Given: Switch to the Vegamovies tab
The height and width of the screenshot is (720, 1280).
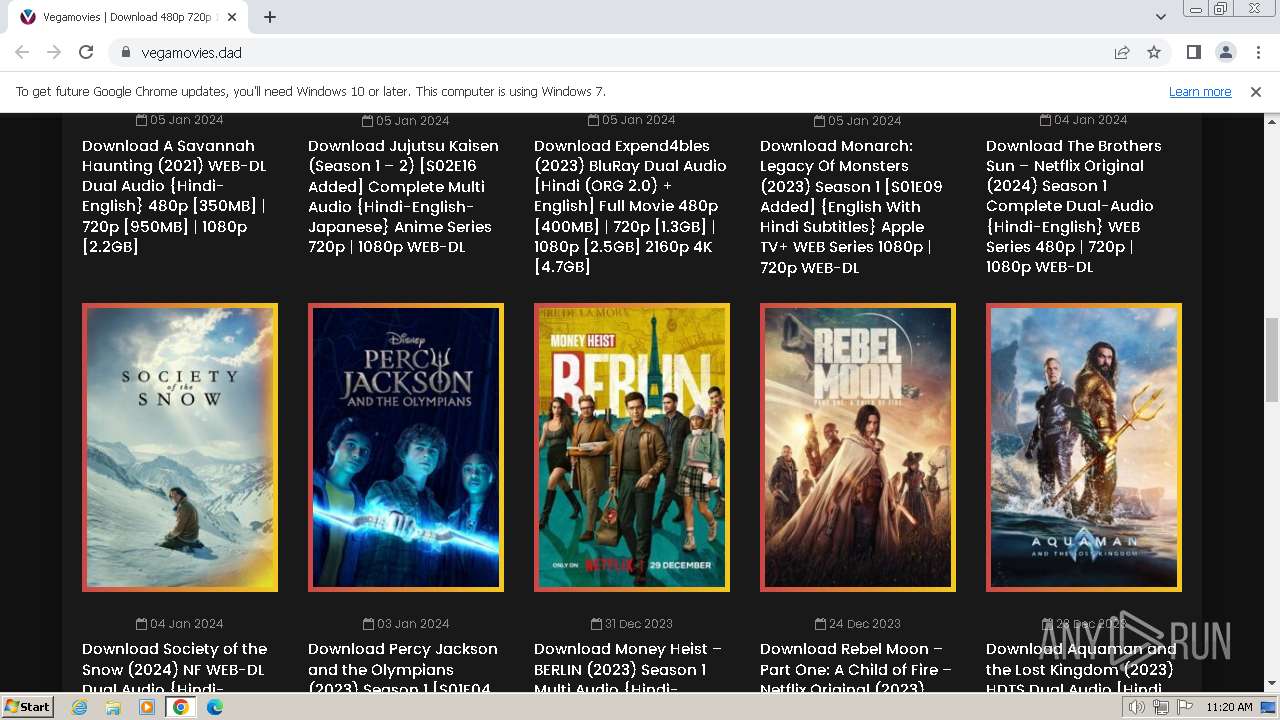Looking at the screenshot, I should click(130, 17).
